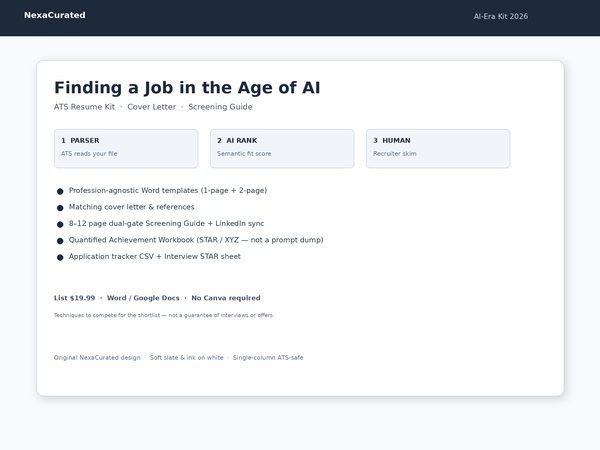This screenshot has height=450, width=600.
Task: Click the Cover Letter subtitle text
Action: pos(152,107)
